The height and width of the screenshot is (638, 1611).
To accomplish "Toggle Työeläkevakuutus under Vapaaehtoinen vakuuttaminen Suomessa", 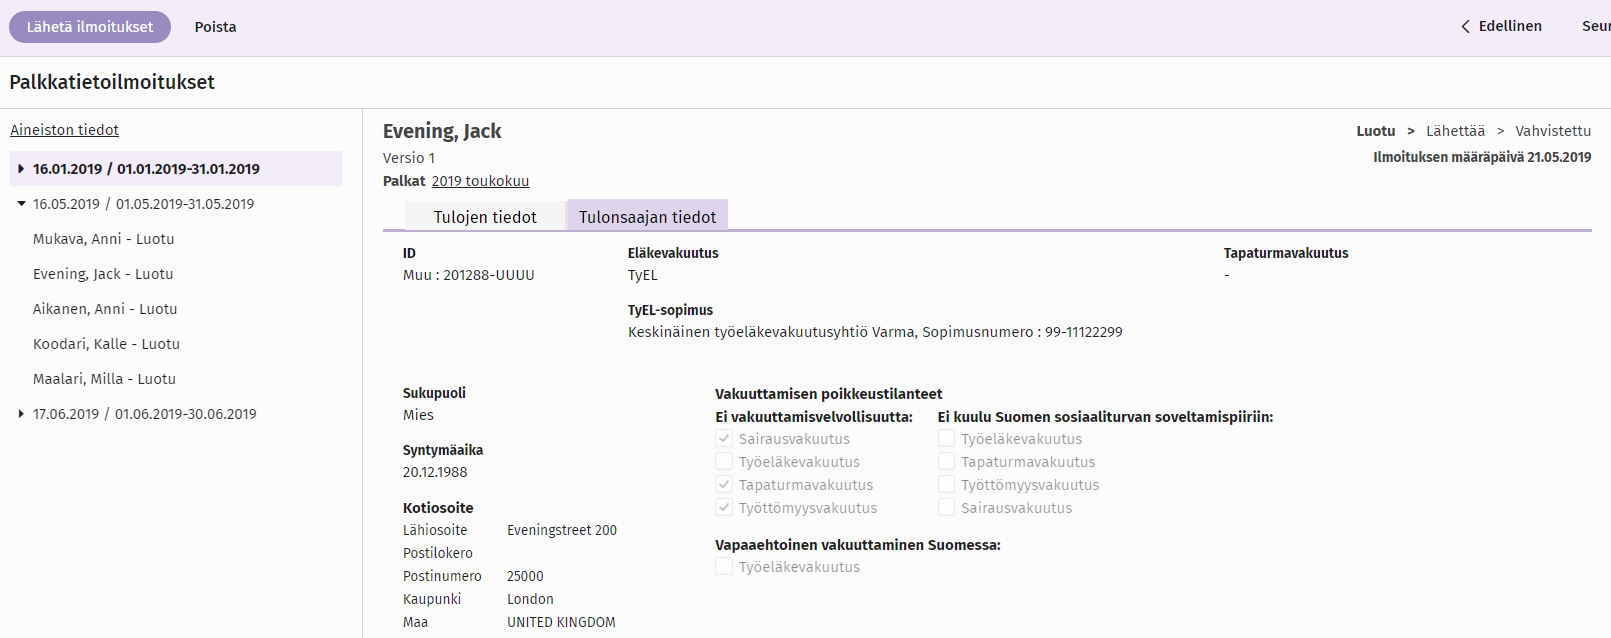I will click(x=724, y=567).
